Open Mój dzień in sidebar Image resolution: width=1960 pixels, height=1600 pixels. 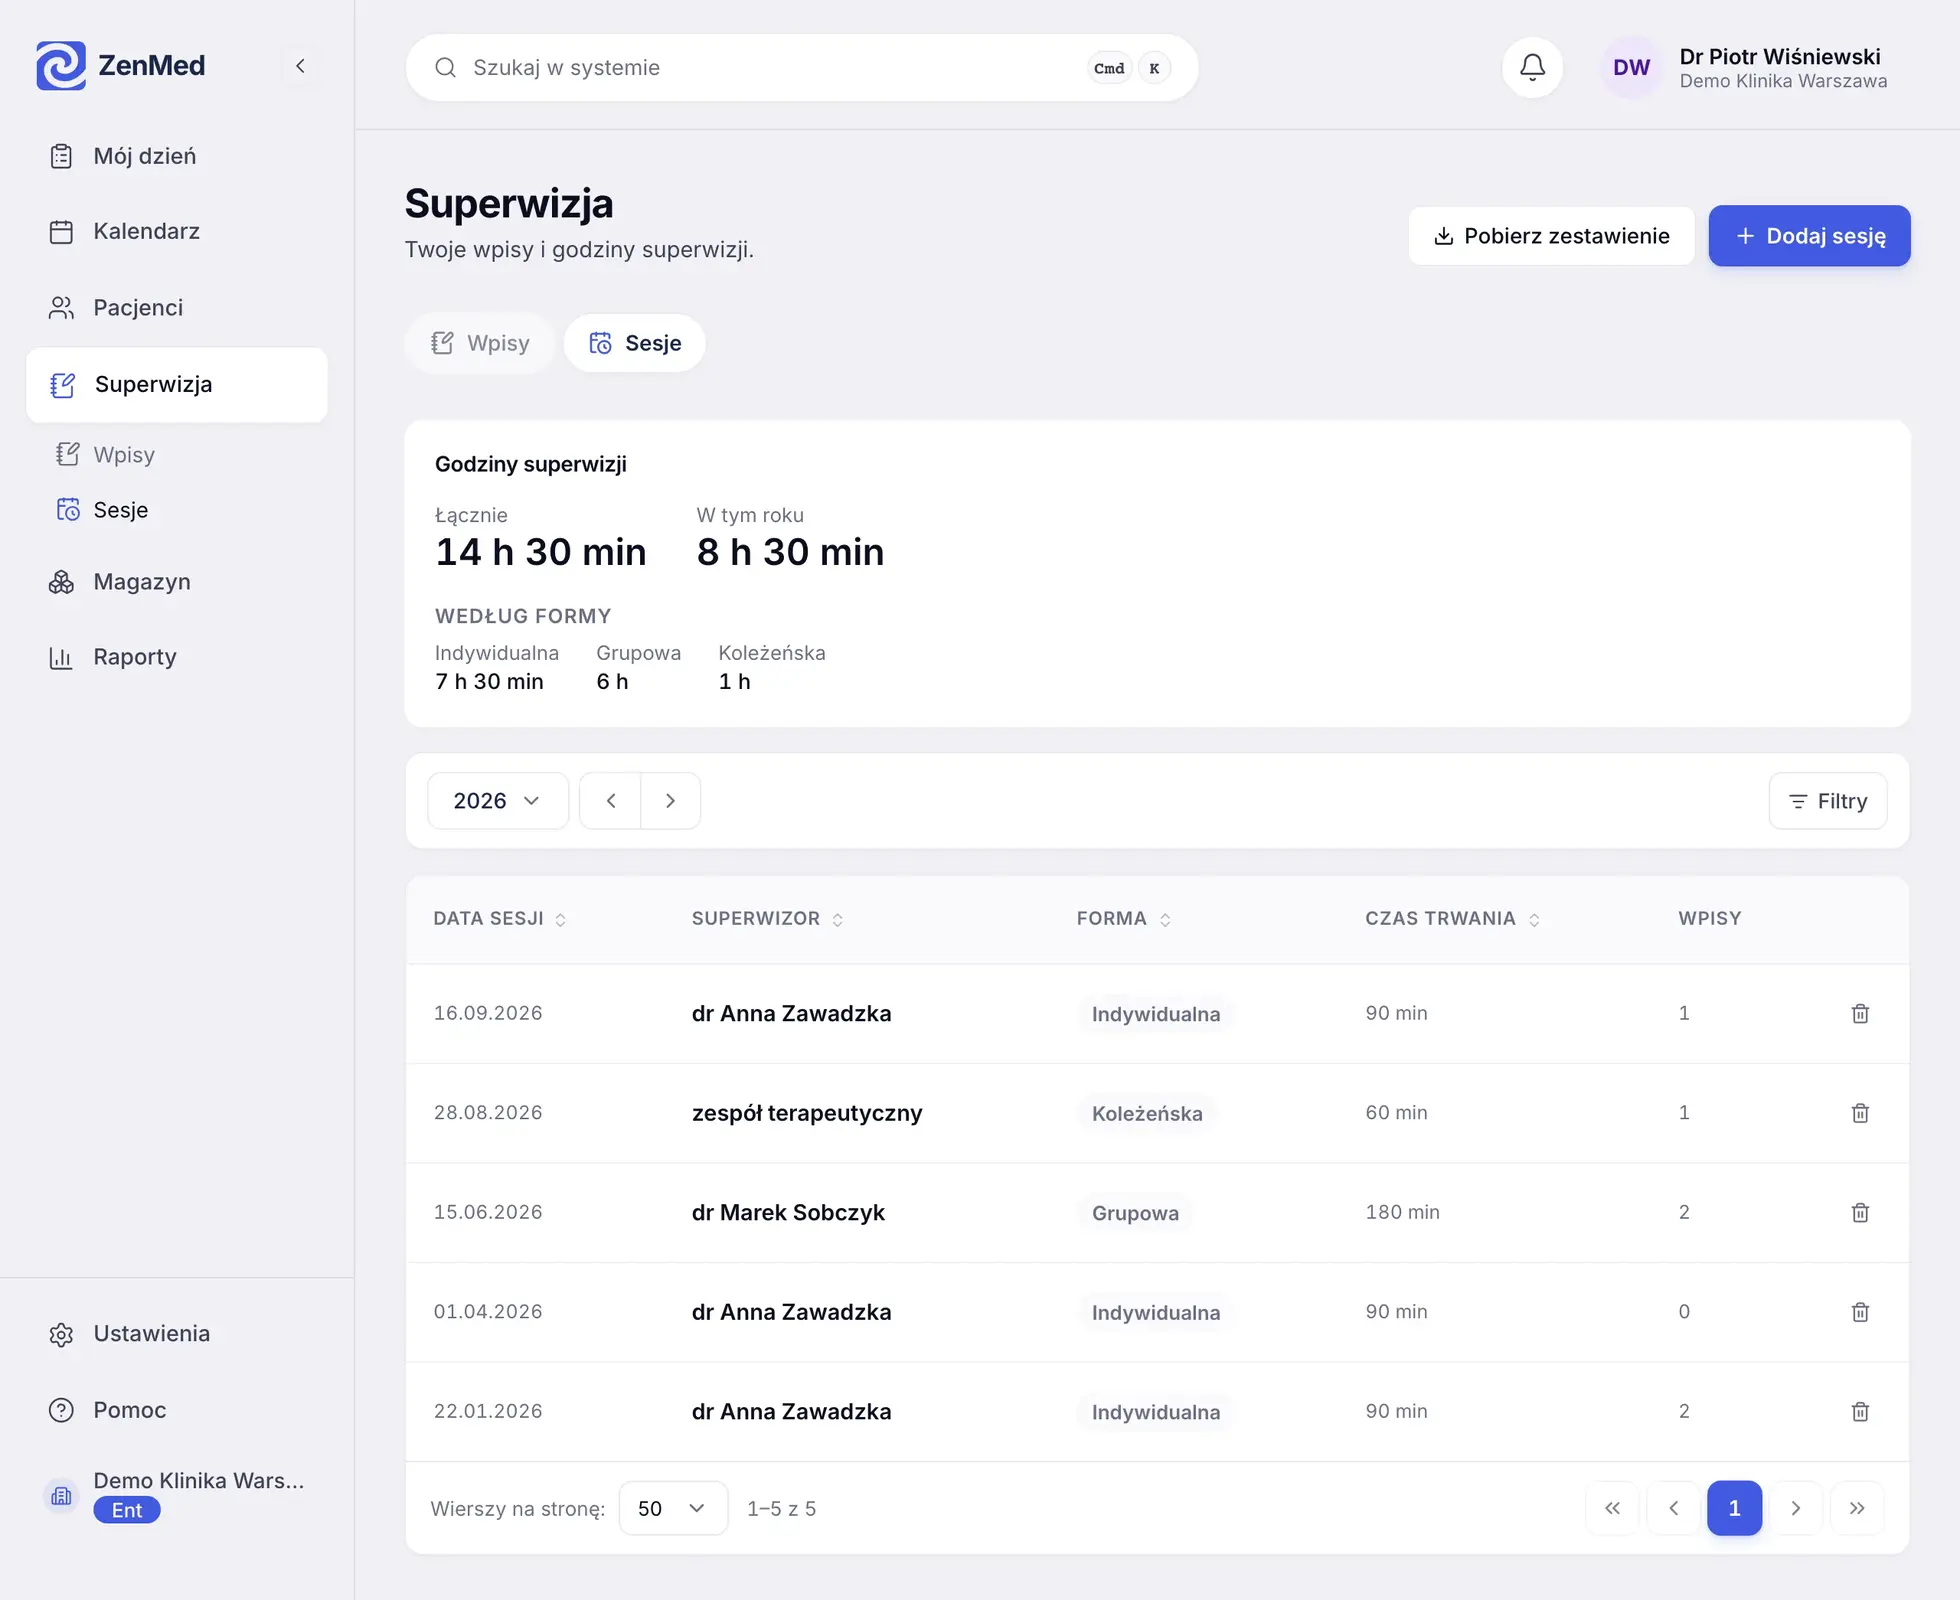[x=177, y=156]
